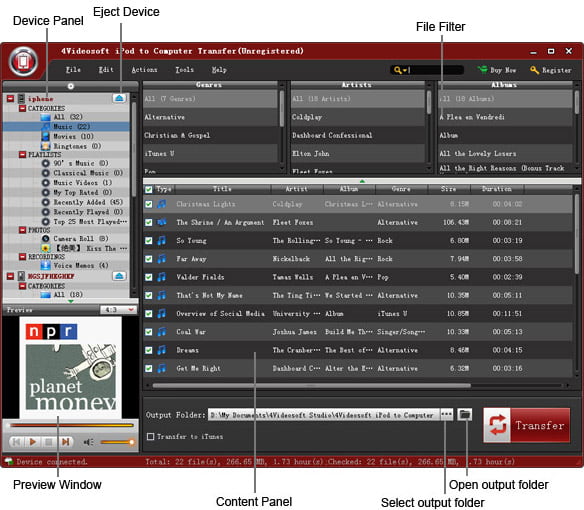Open the Edit menu
The width and height of the screenshot is (584, 510).
(106, 70)
